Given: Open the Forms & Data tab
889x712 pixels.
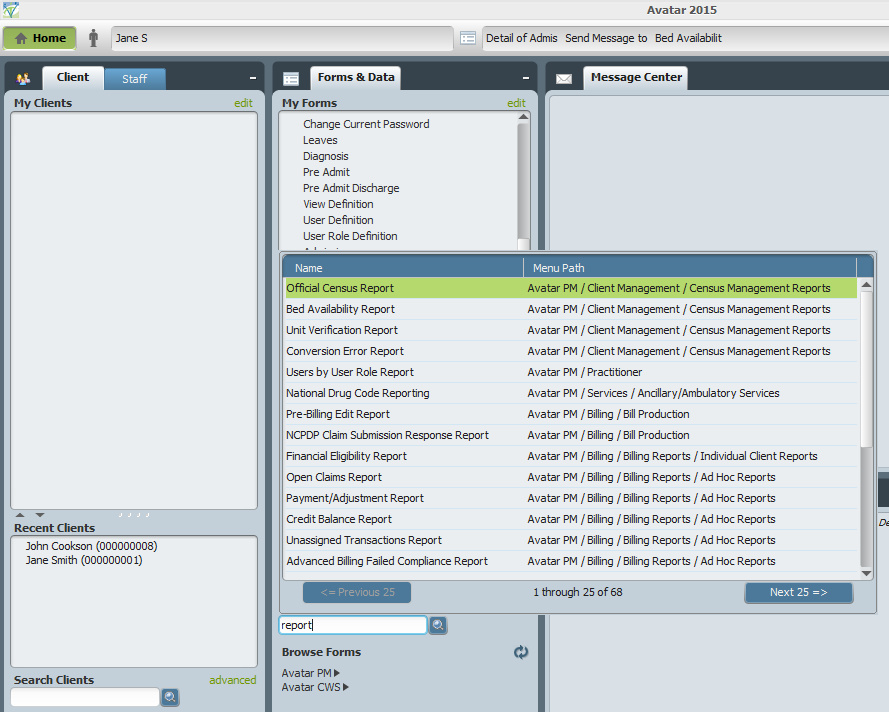Looking at the screenshot, I should [355, 77].
